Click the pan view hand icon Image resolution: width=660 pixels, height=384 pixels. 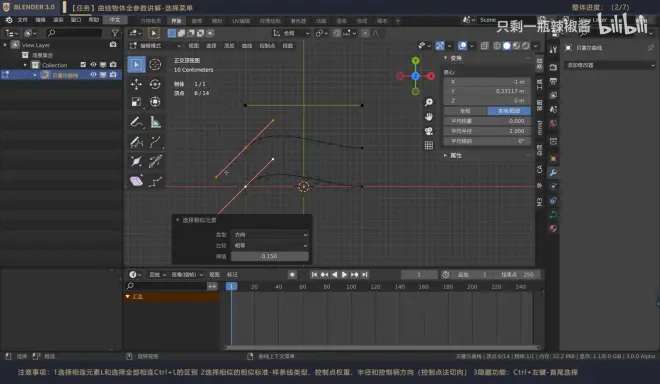click(x=428, y=117)
